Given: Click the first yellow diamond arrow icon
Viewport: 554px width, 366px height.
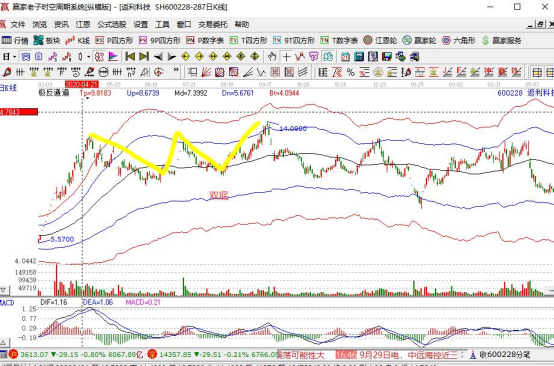Looking at the screenshot, I should pyautogui.click(x=185, y=57).
